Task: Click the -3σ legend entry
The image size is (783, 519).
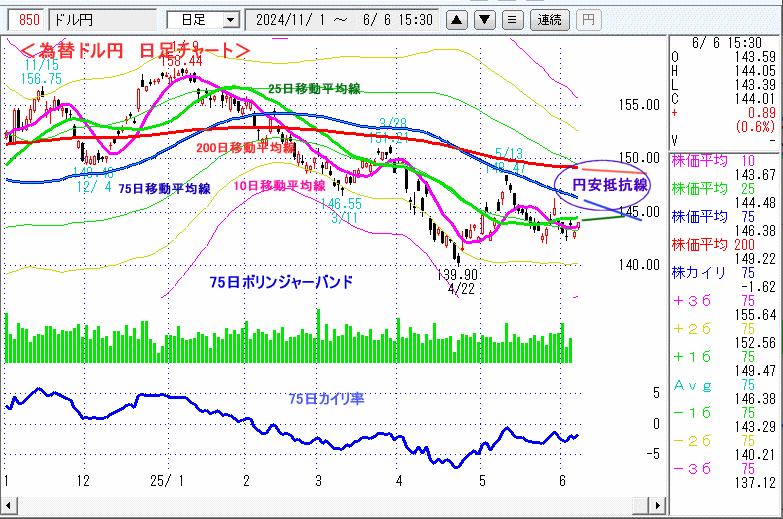Action: tap(714, 469)
